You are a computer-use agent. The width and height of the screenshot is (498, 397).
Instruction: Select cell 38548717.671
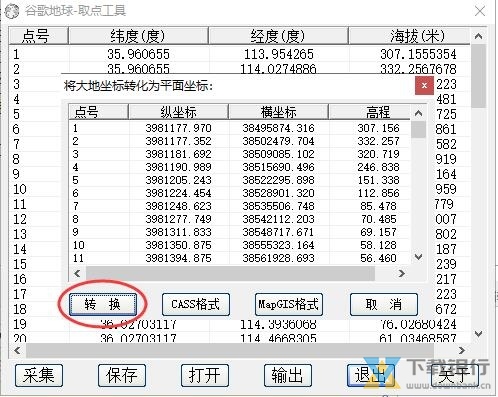[278, 232]
